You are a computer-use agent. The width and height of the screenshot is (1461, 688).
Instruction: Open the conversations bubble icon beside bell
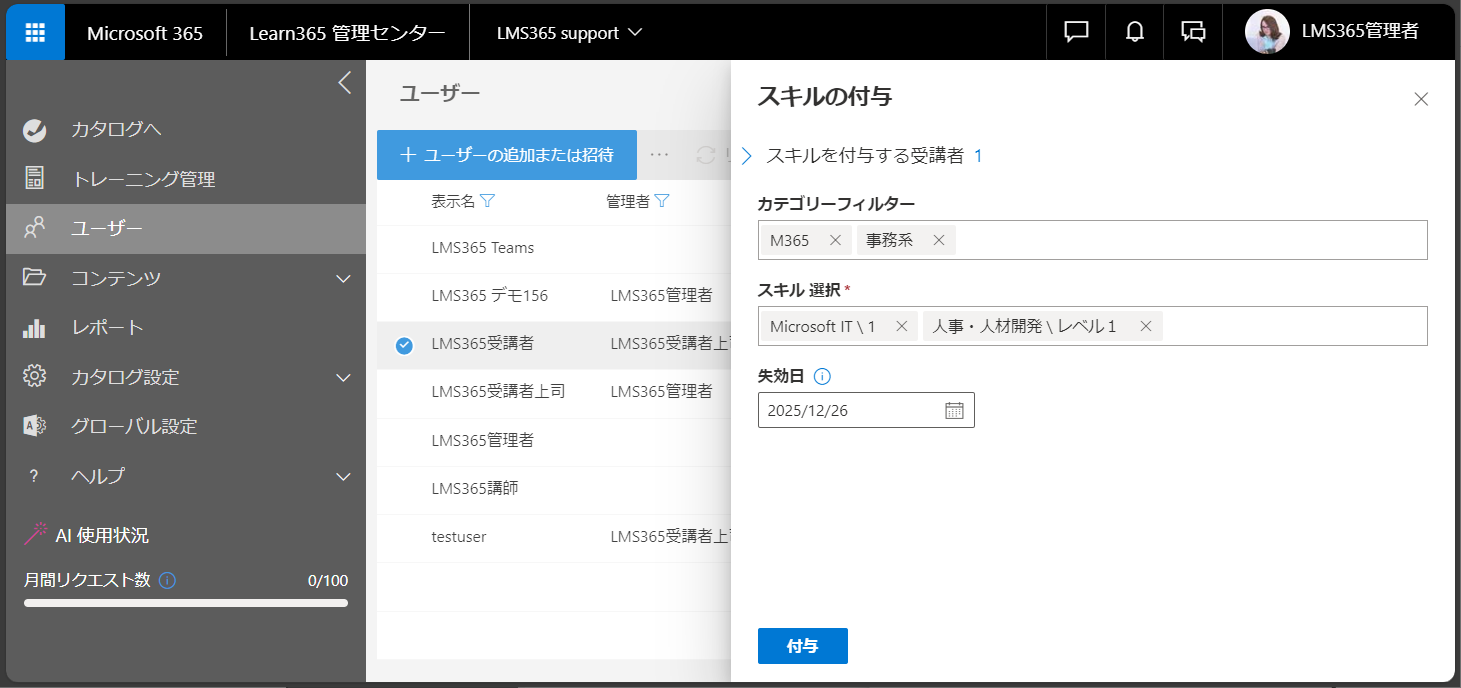pyautogui.click(x=1193, y=32)
